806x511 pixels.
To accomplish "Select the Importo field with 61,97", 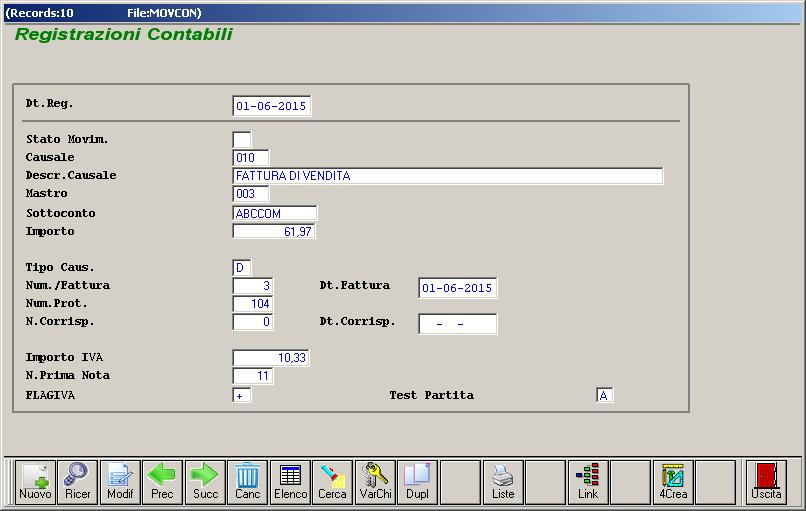I will tap(273, 231).
